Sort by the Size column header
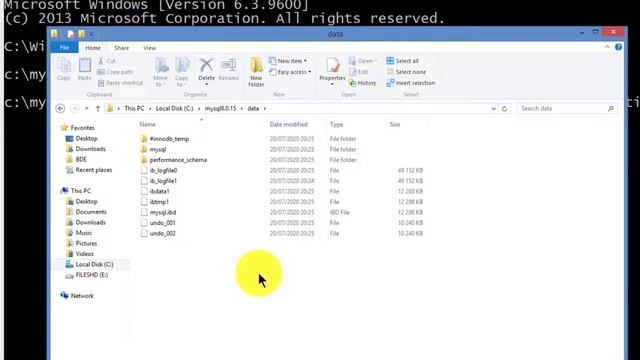The width and height of the screenshot is (640, 360). 395,124
